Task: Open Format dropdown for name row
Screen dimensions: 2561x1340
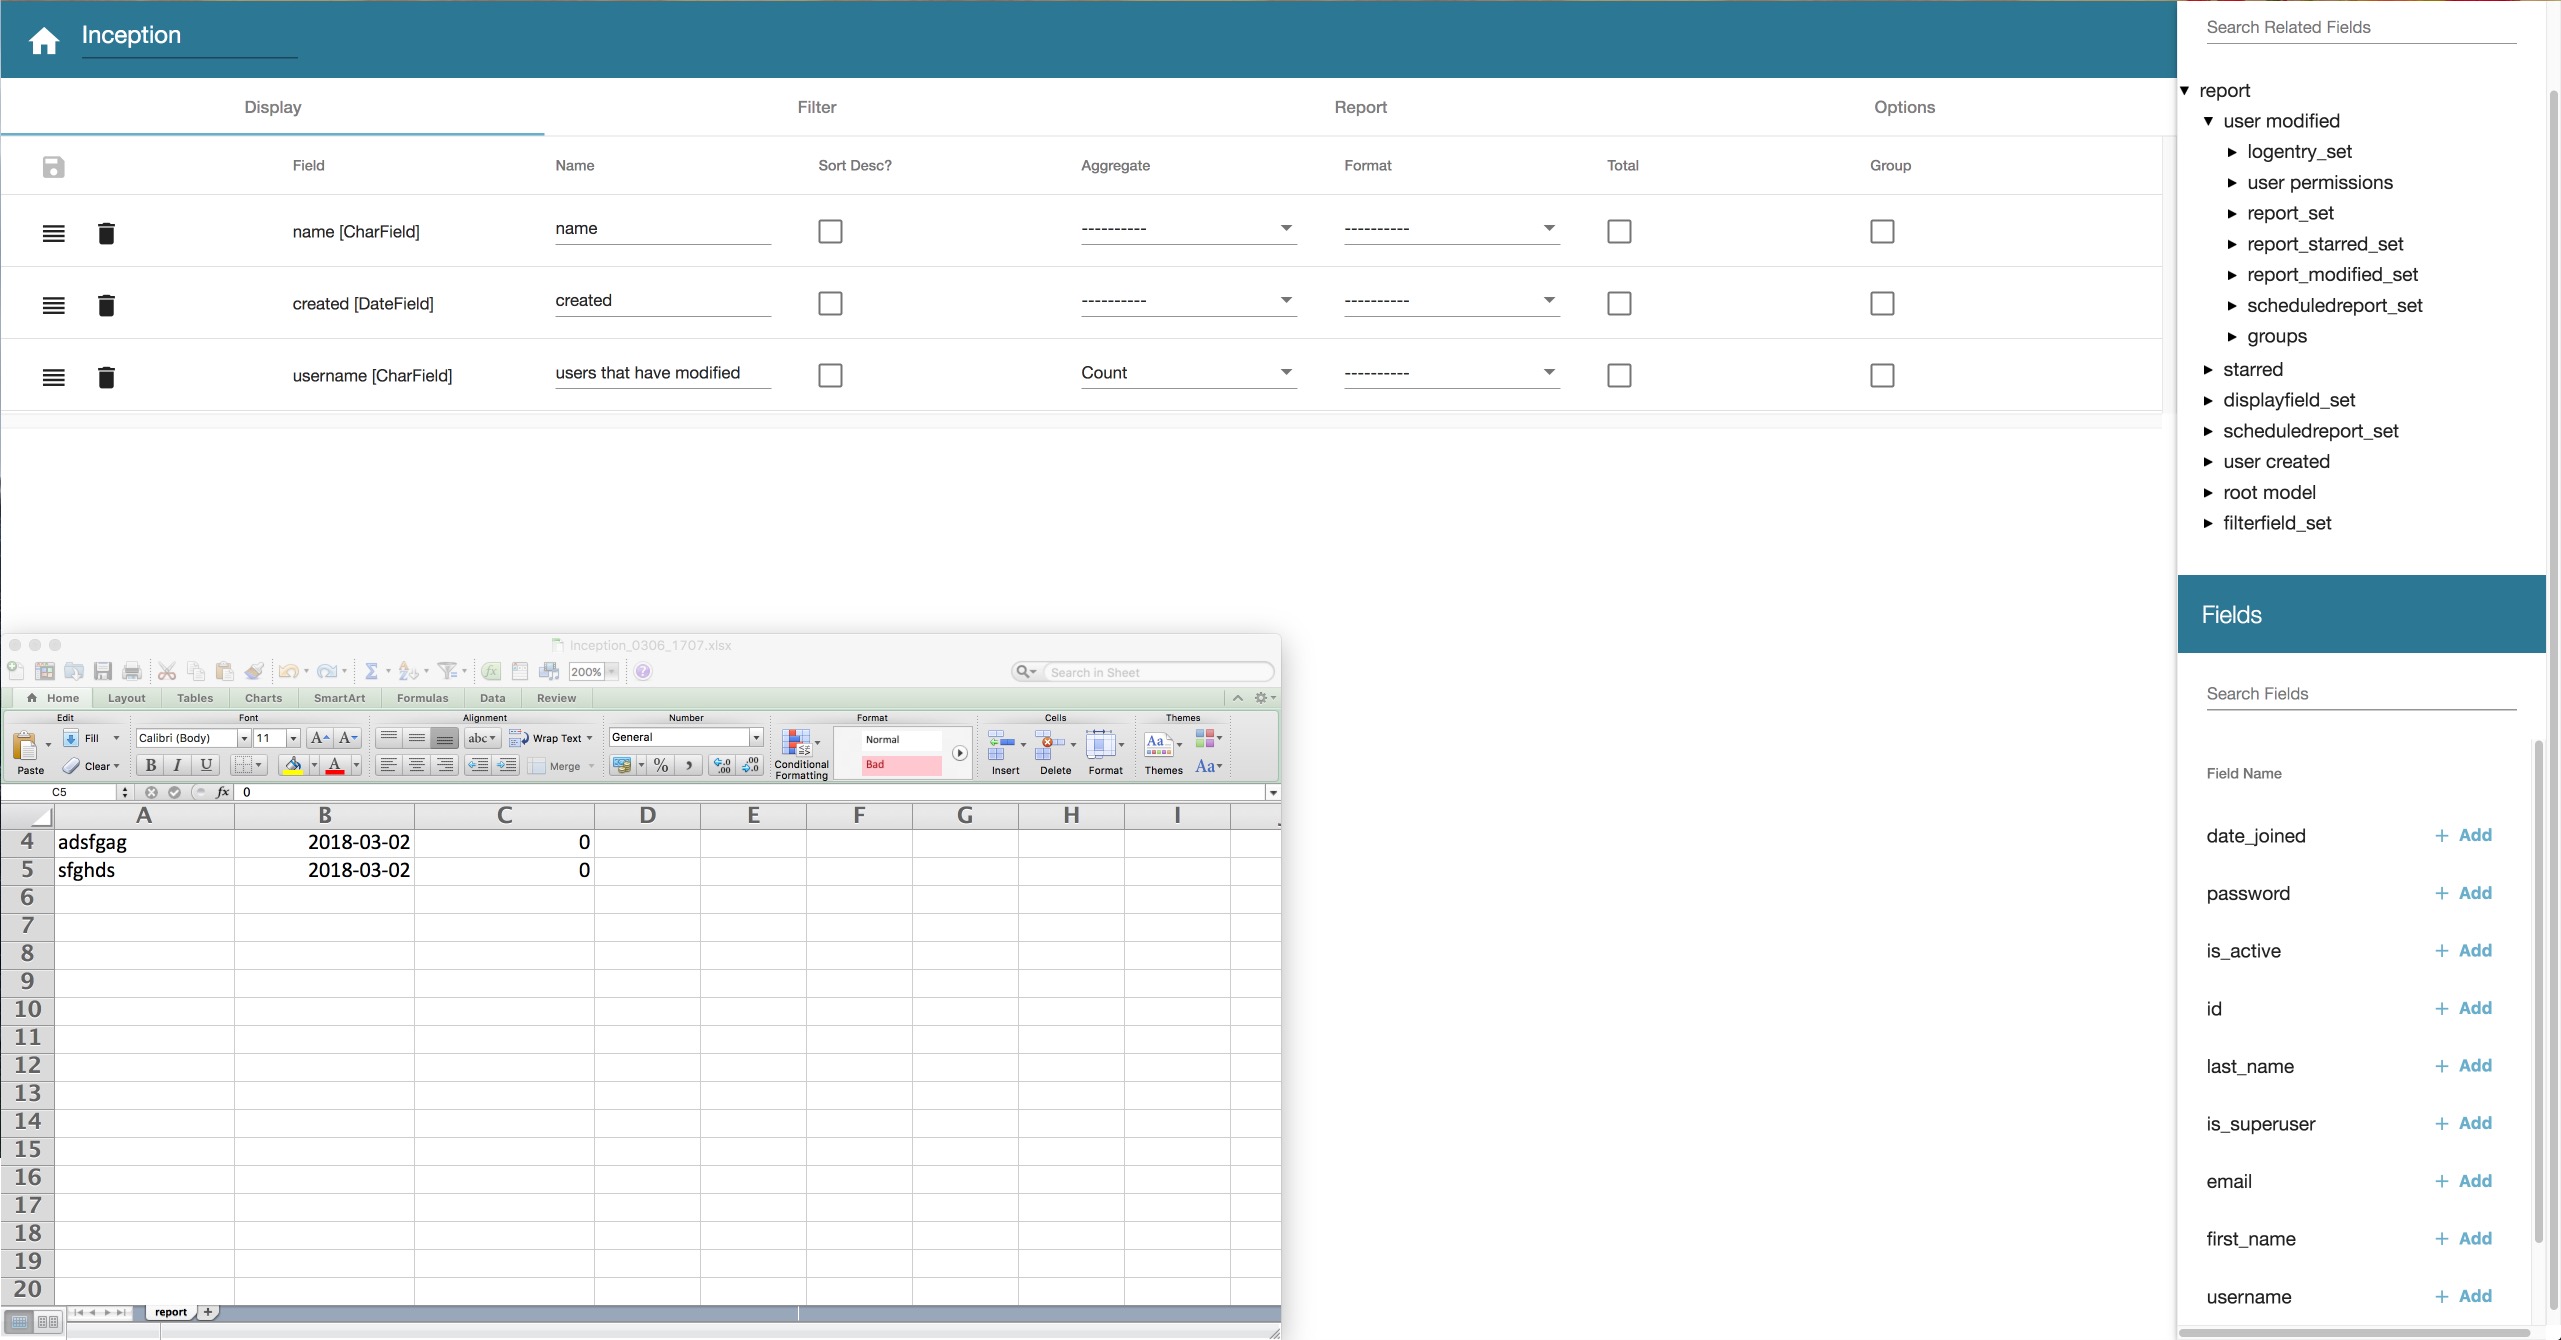Action: tap(1451, 229)
